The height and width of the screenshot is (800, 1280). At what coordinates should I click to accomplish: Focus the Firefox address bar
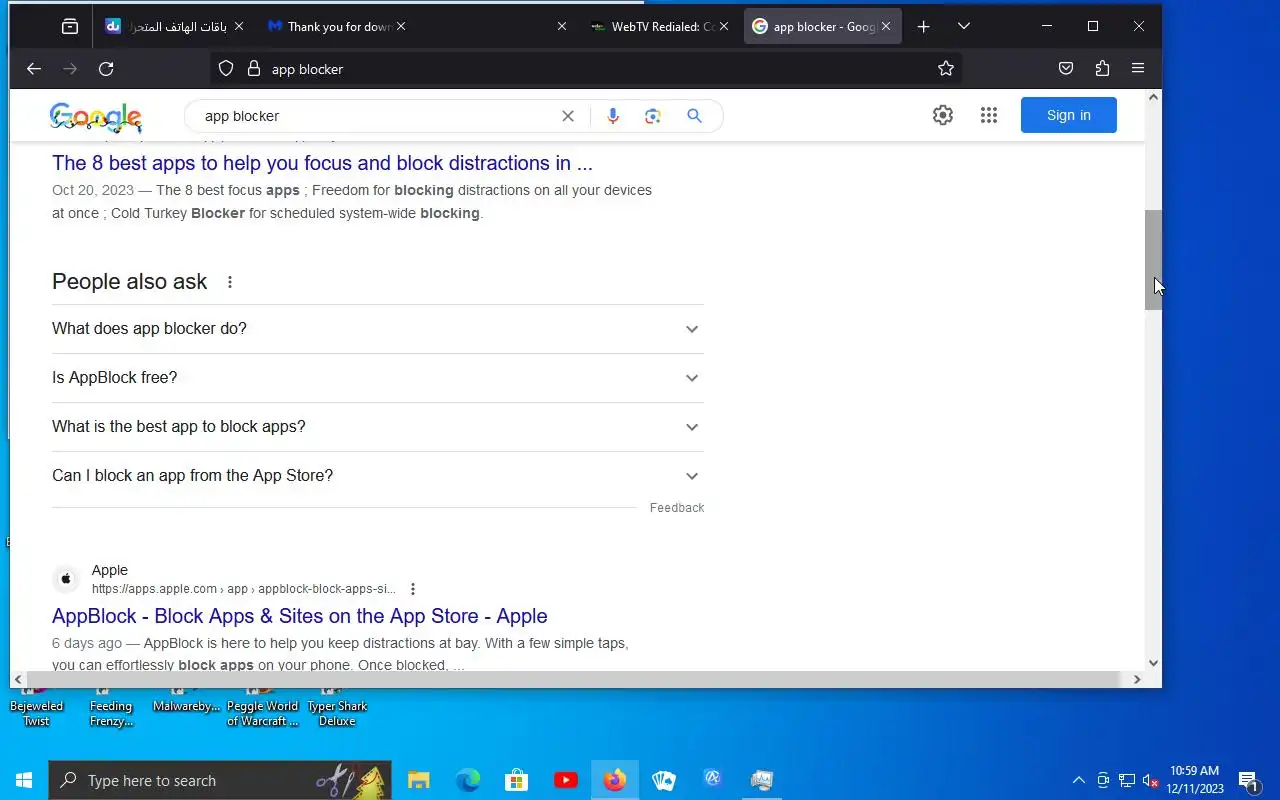(586, 69)
